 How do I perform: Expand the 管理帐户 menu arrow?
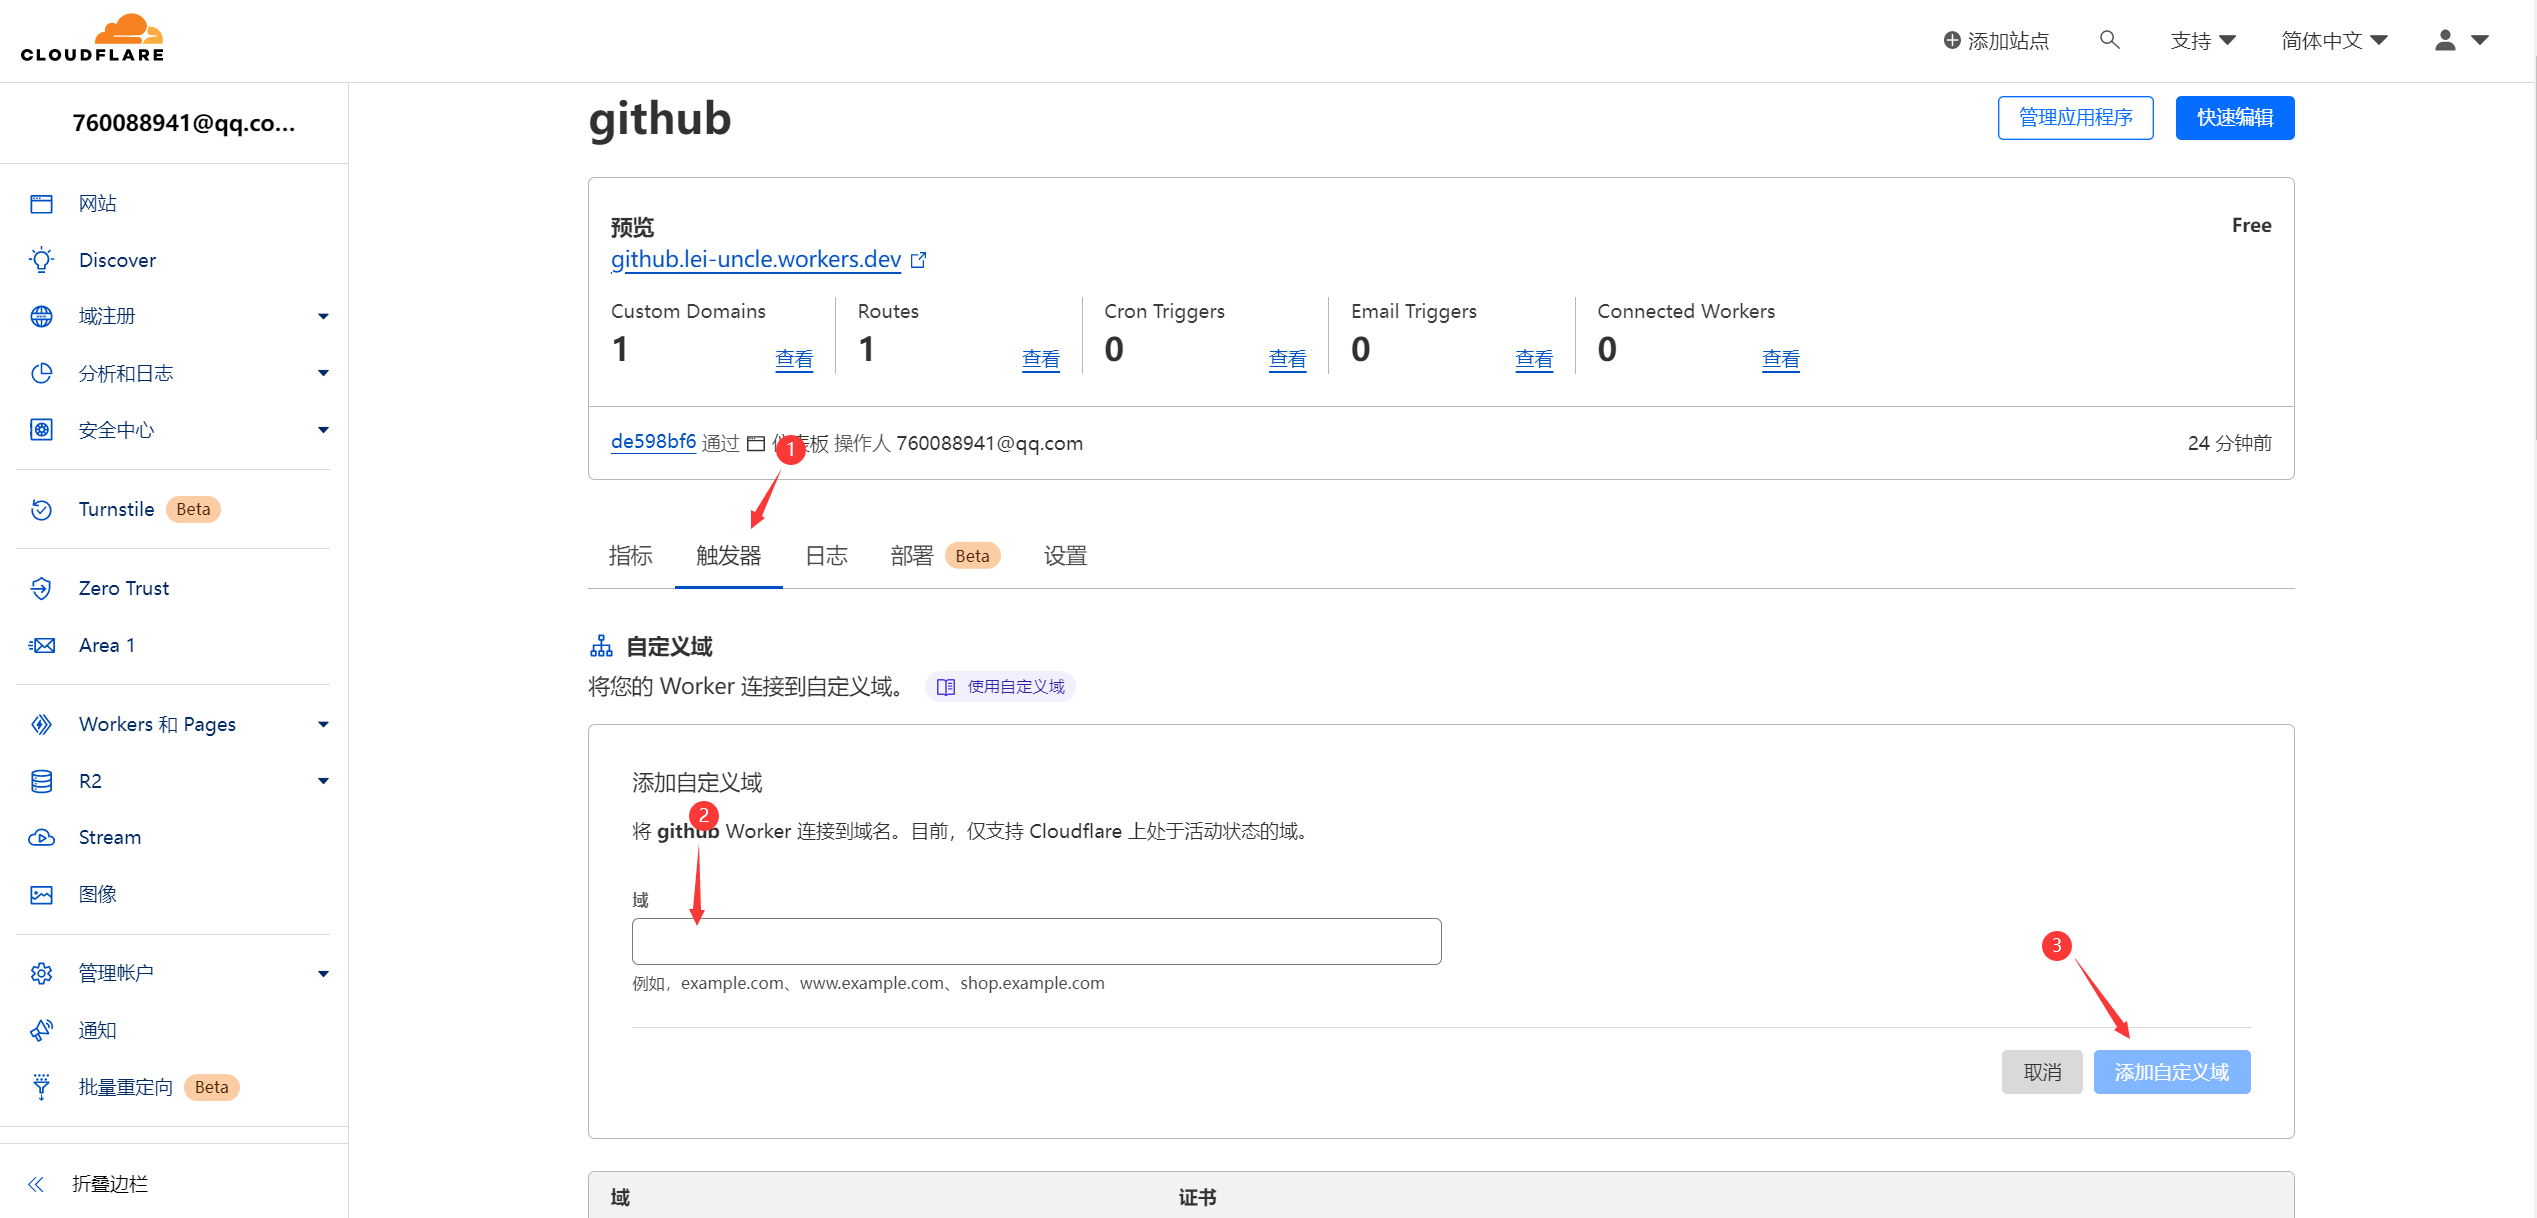click(x=323, y=974)
